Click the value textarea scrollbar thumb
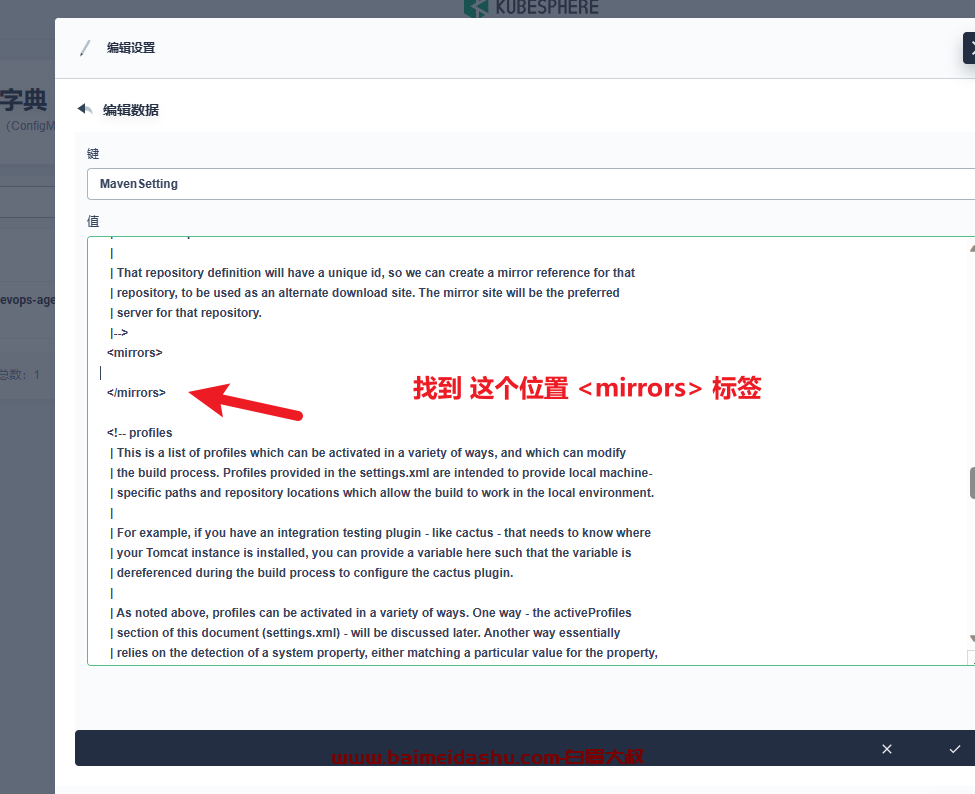Screen dimensions: 975x794 point(972,482)
